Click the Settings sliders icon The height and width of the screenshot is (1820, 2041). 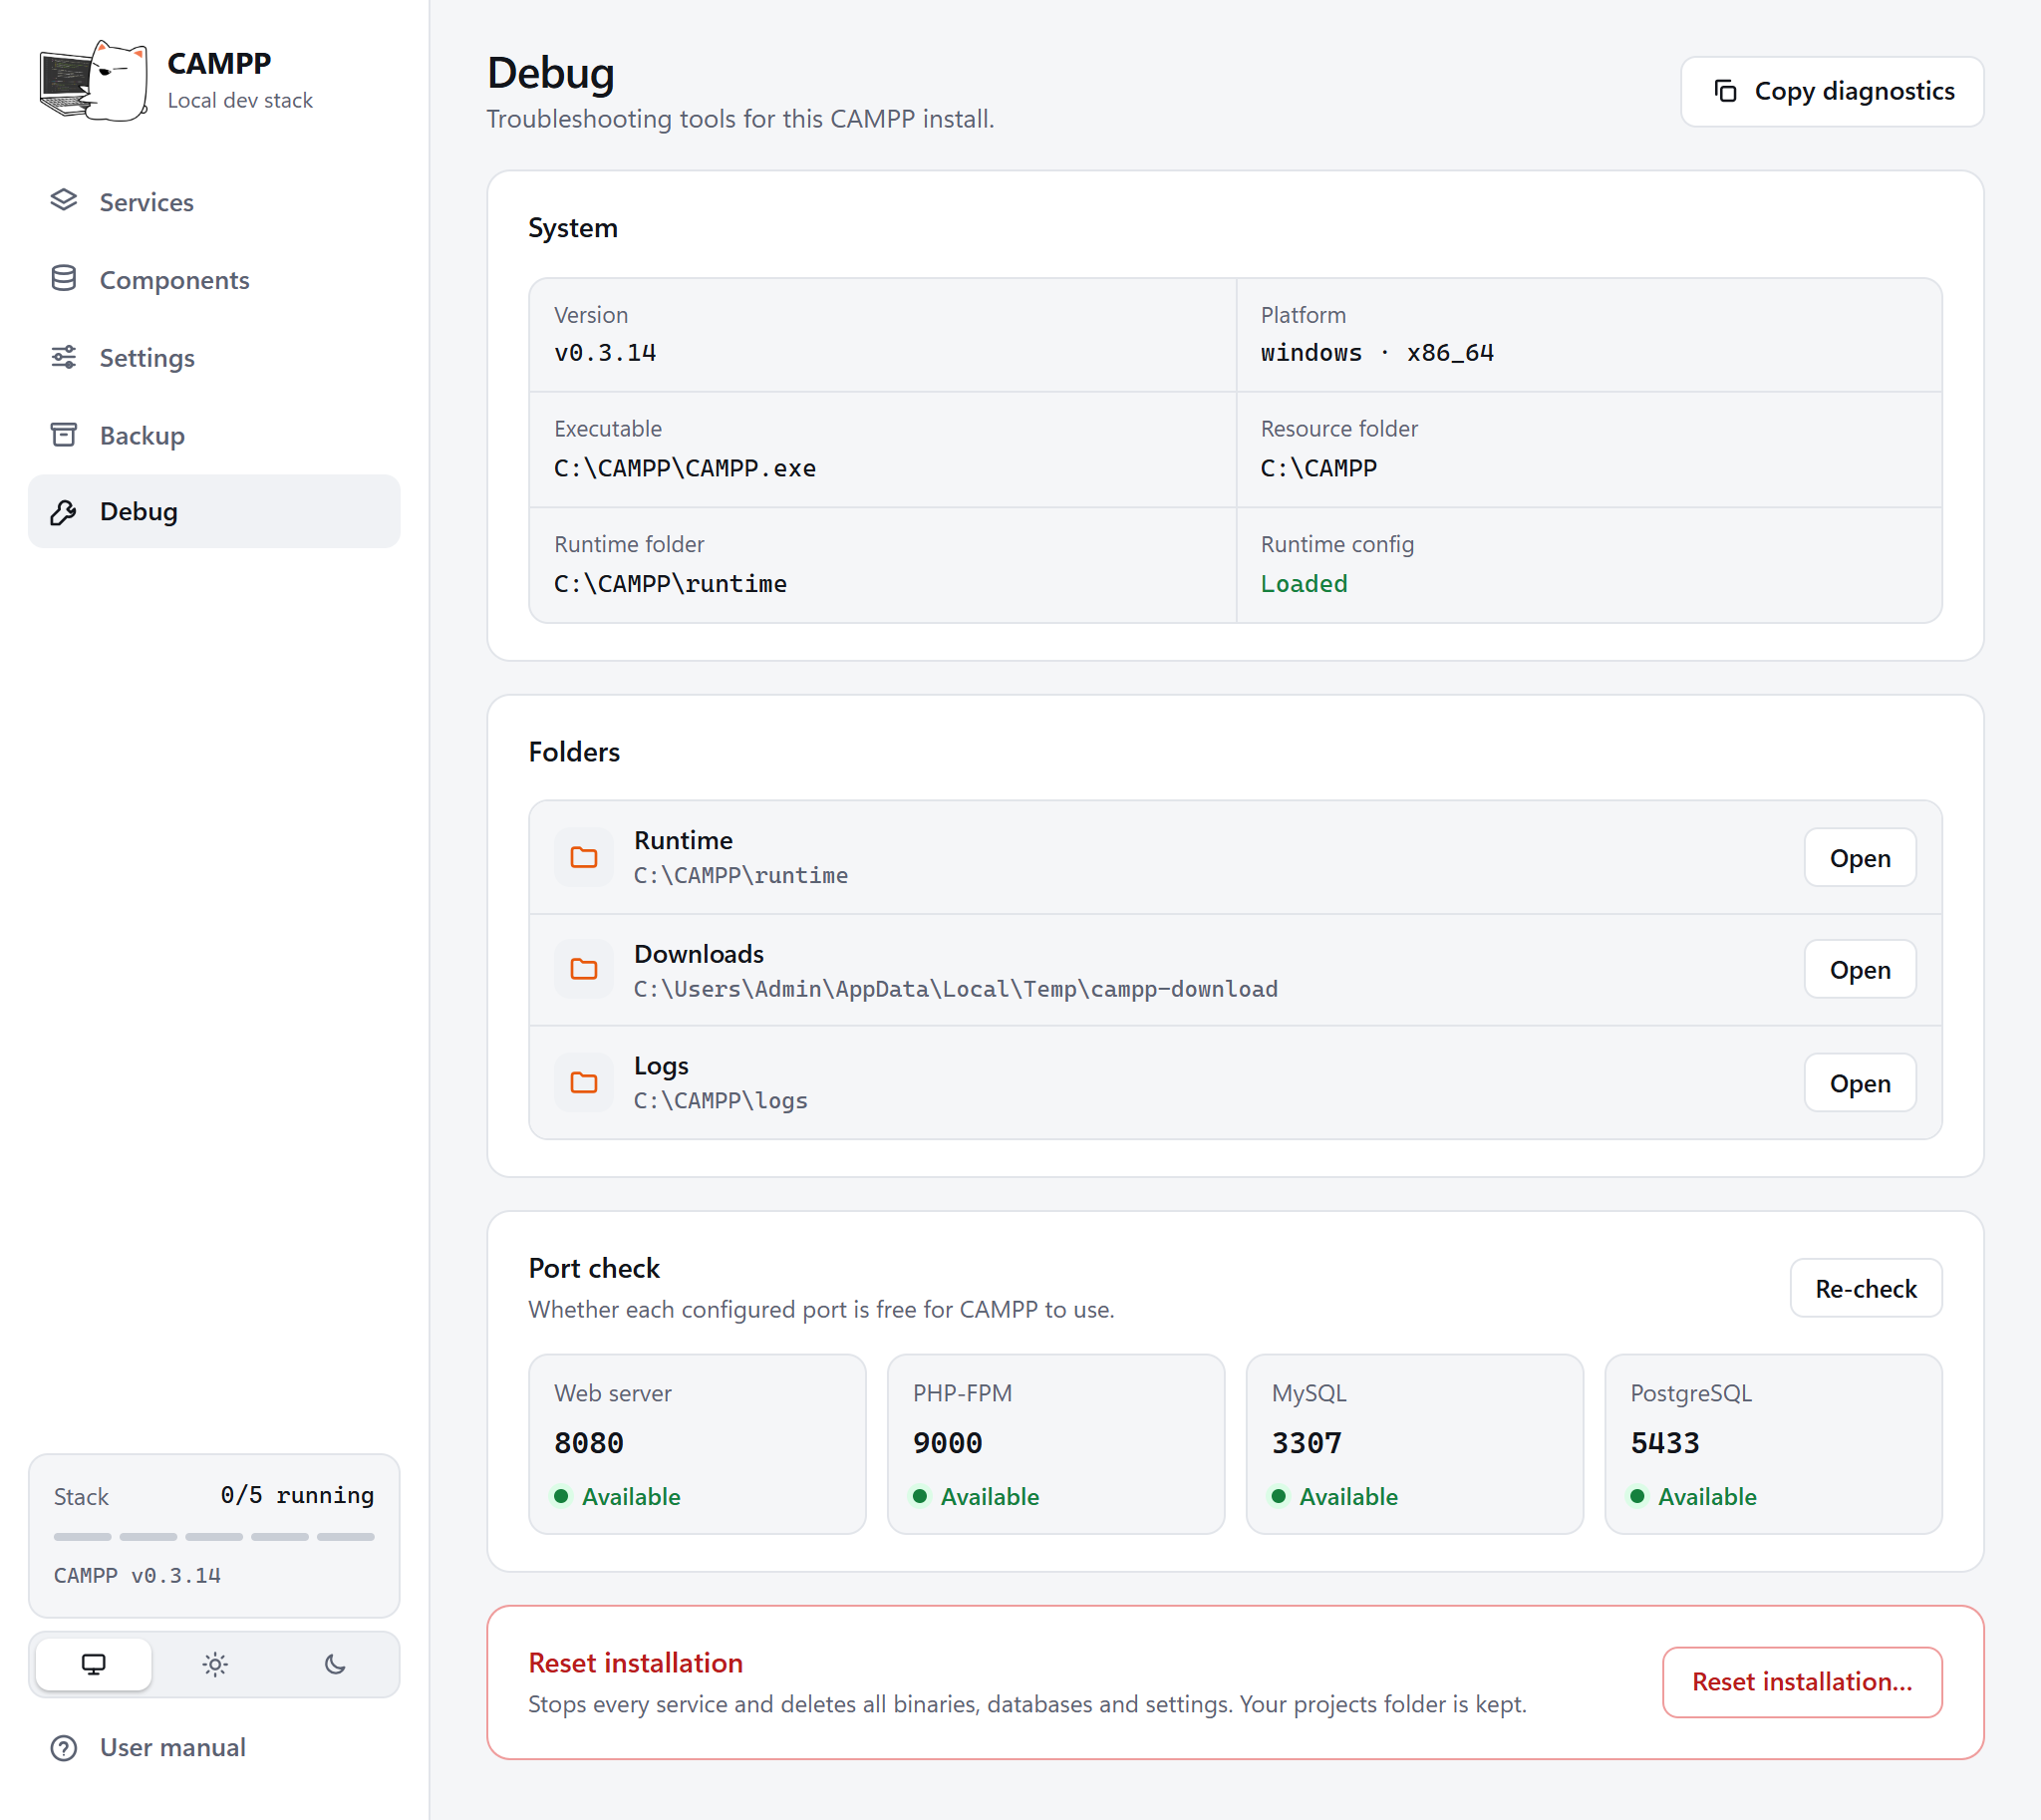pyautogui.click(x=64, y=357)
